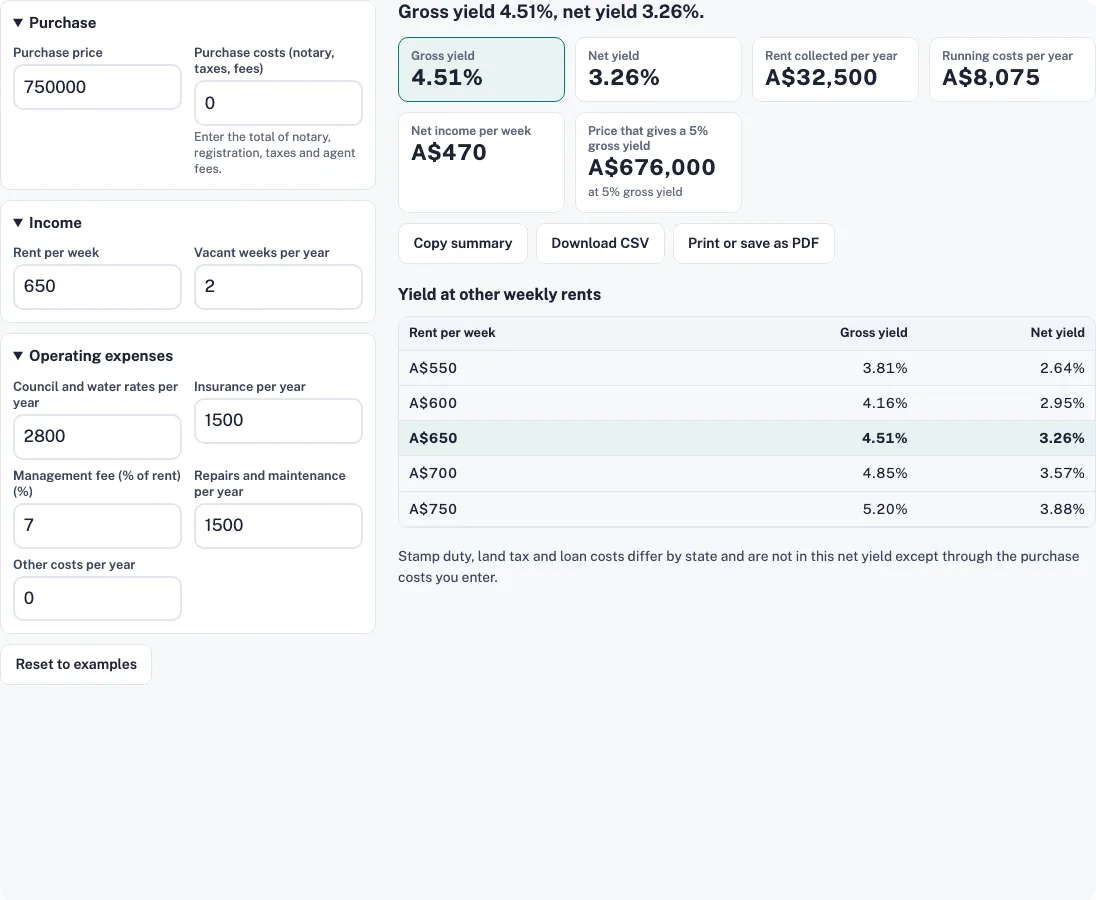
Task: Click the Purchase costs input field
Action: pyautogui.click(x=278, y=103)
